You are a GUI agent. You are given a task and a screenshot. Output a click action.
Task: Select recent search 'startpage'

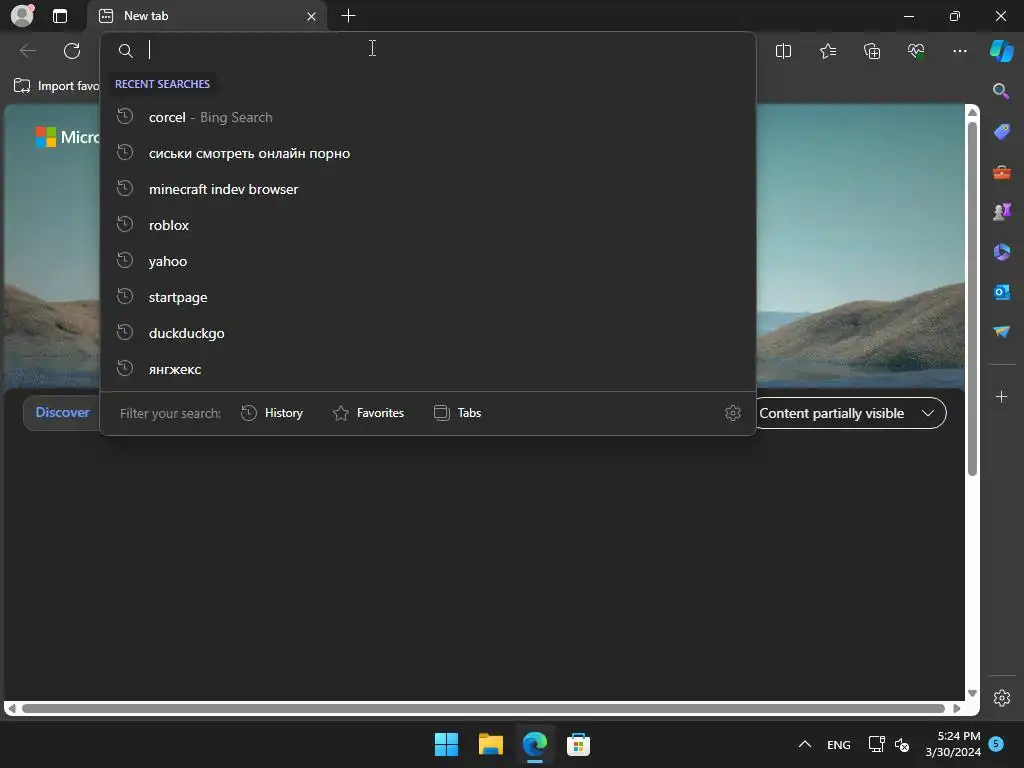click(428, 297)
